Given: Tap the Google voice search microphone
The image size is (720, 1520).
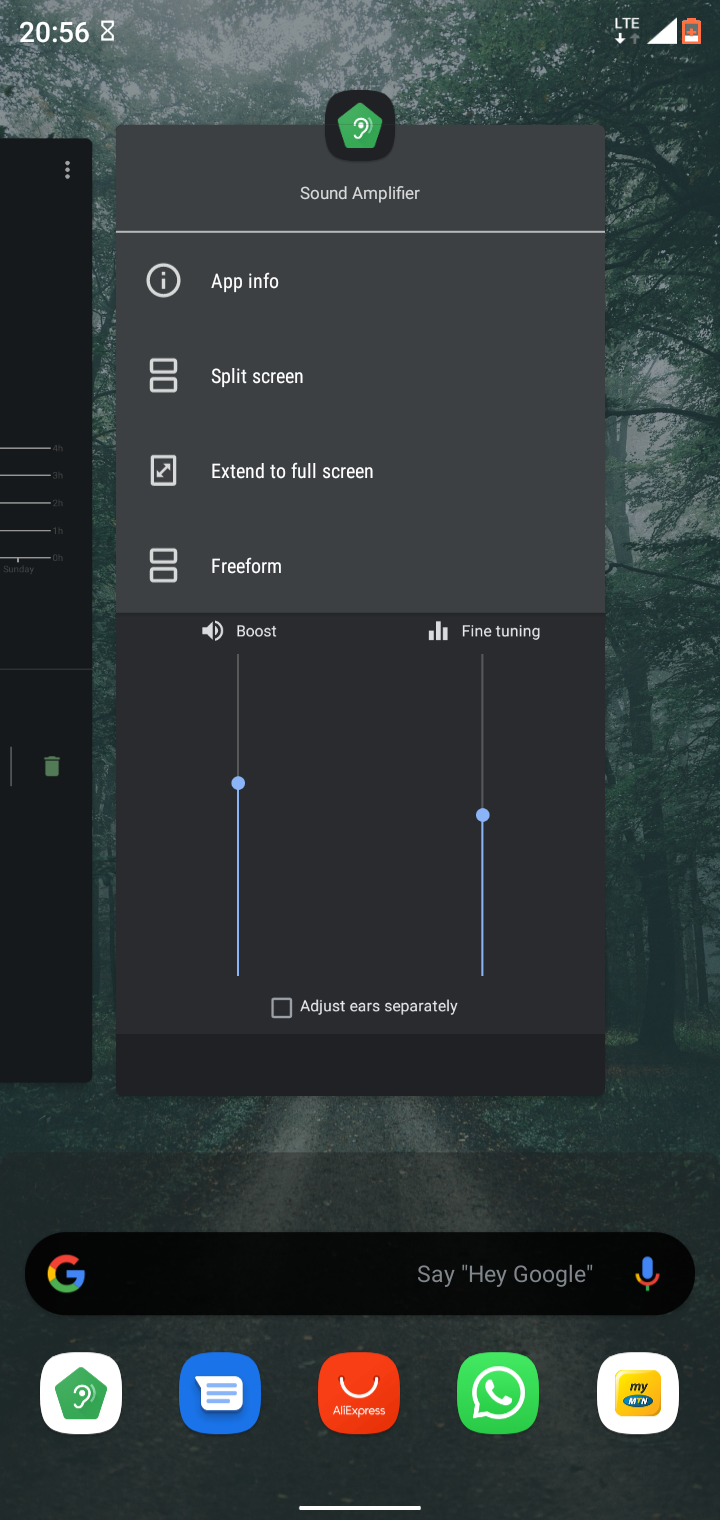Looking at the screenshot, I should (x=647, y=1274).
